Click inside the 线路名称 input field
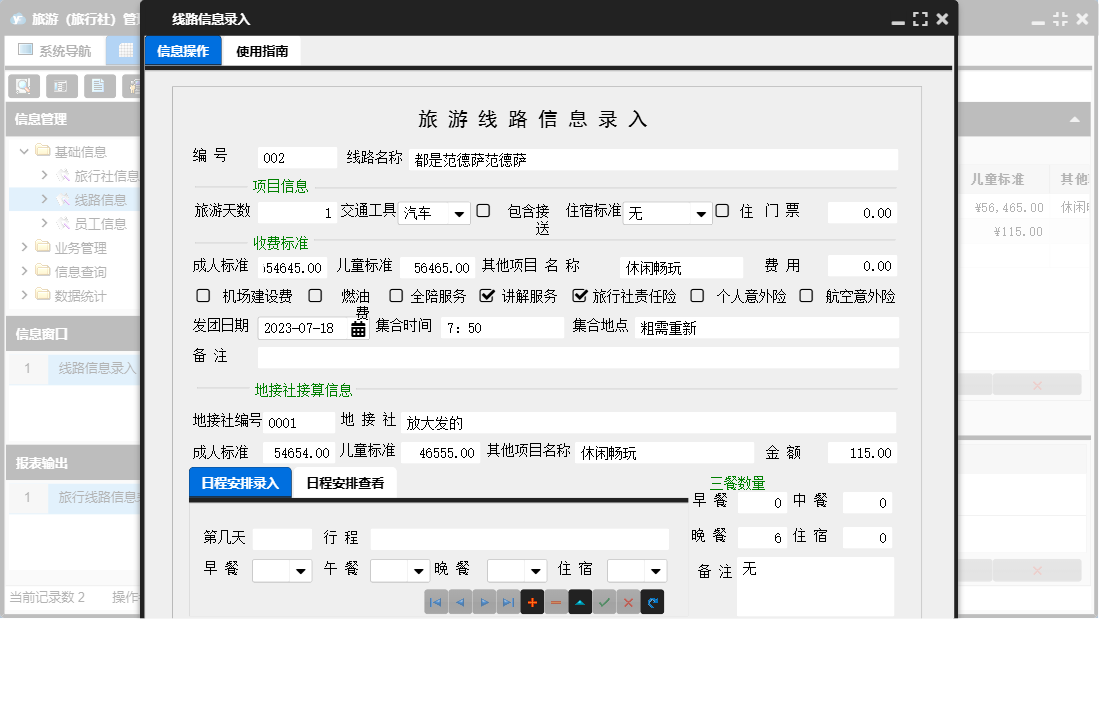The image size is (1099, 705). 650,157
